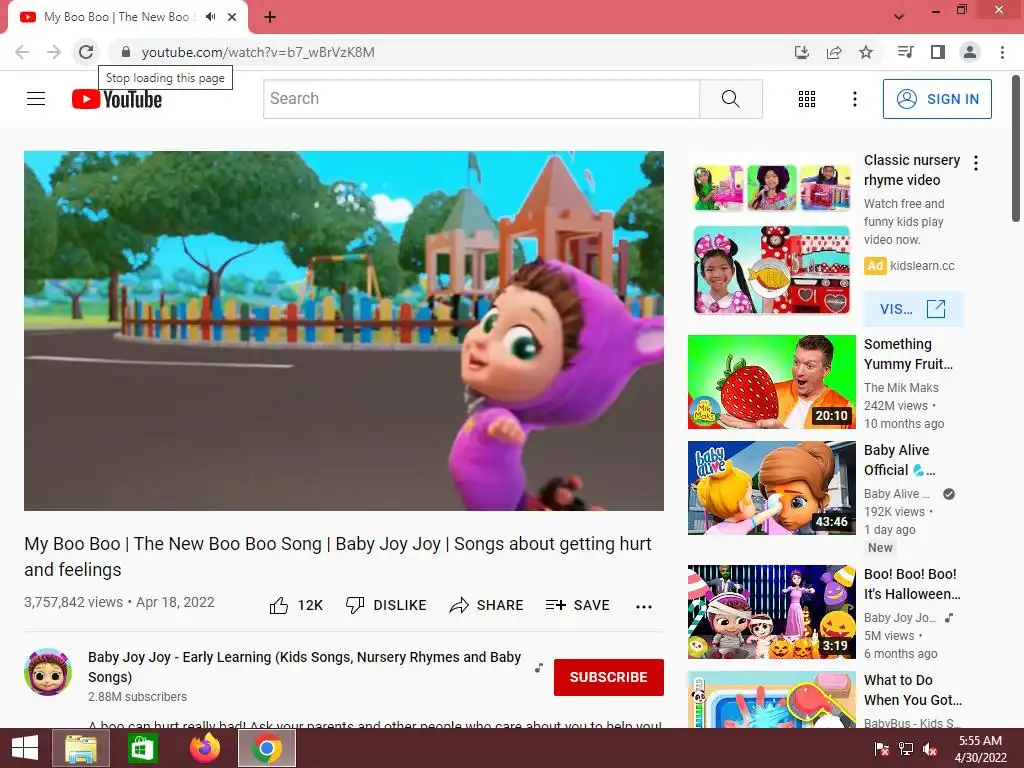Open the Windows Start menu
The image size is (1024, 768).
25,748
